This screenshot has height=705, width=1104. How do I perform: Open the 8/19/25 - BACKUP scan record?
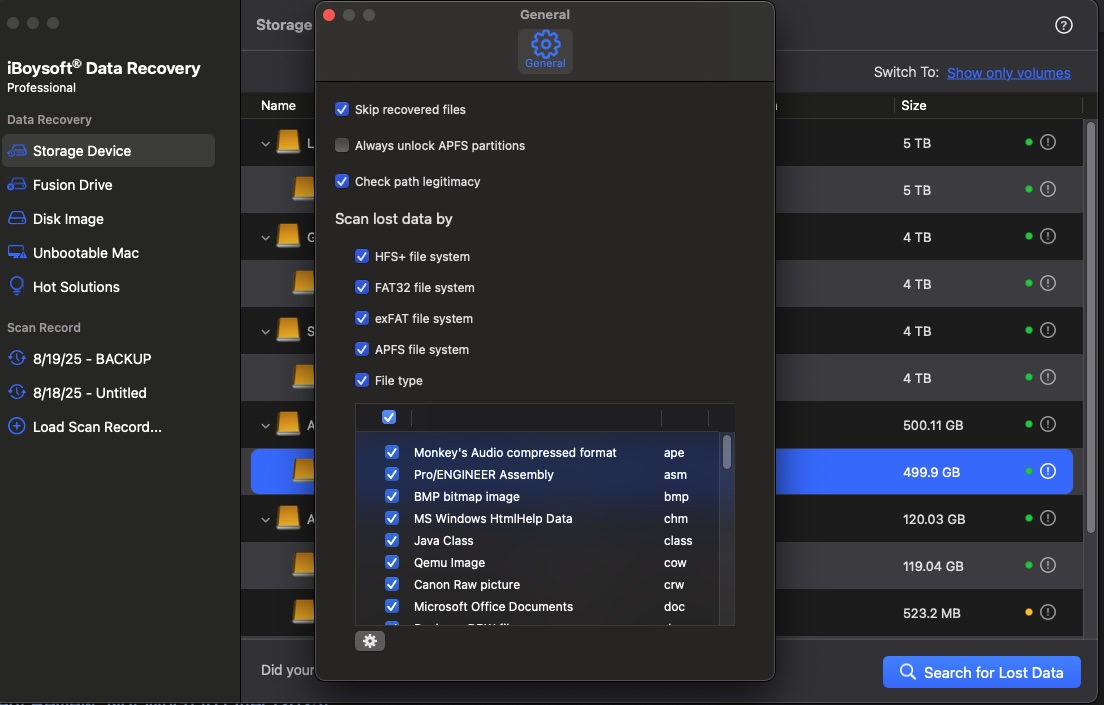[x=92, y=359]
